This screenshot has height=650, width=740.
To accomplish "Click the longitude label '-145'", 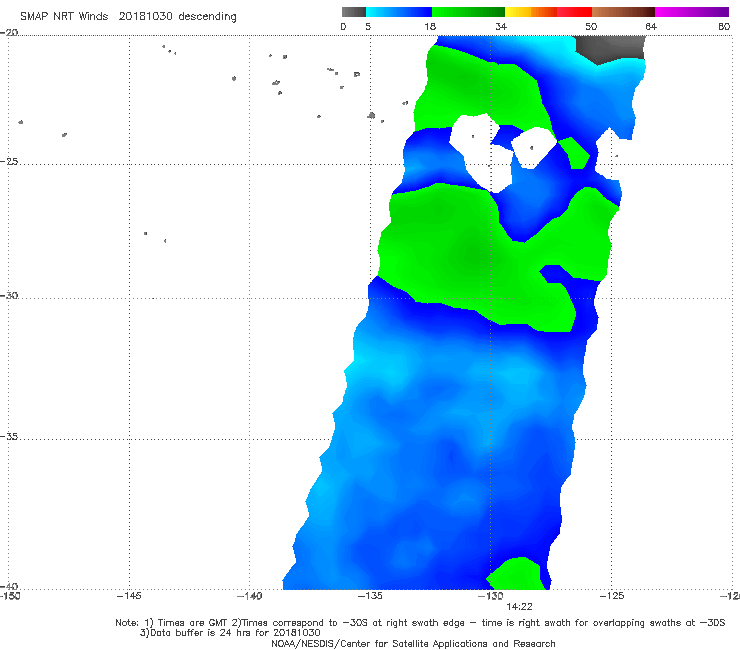I will coord(129,596).
